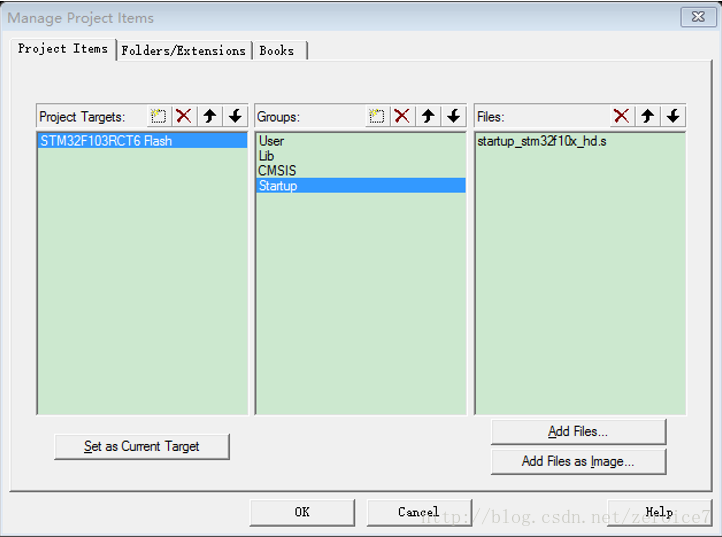Screen dimensions: 722x537
Task: Move file down in list
Action: pyautogui.click(x=673, y=116)
